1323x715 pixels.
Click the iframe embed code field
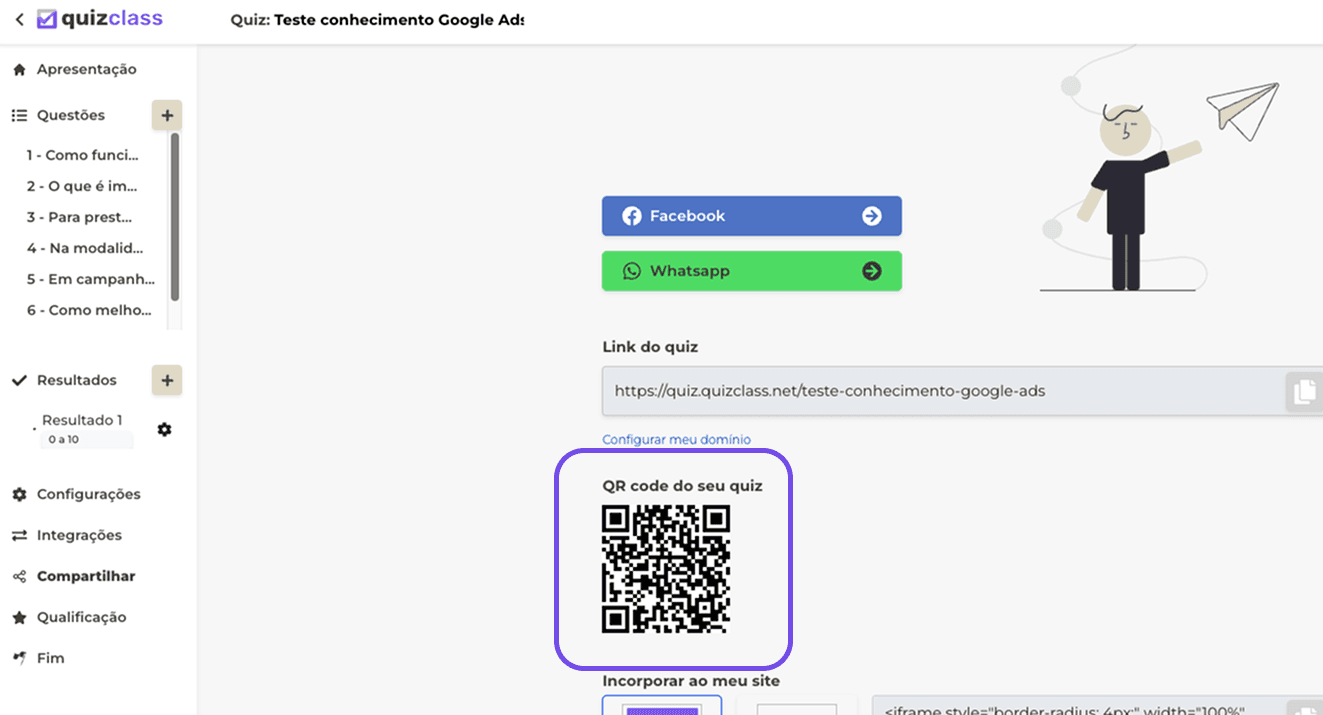[x=1079, y=706]
